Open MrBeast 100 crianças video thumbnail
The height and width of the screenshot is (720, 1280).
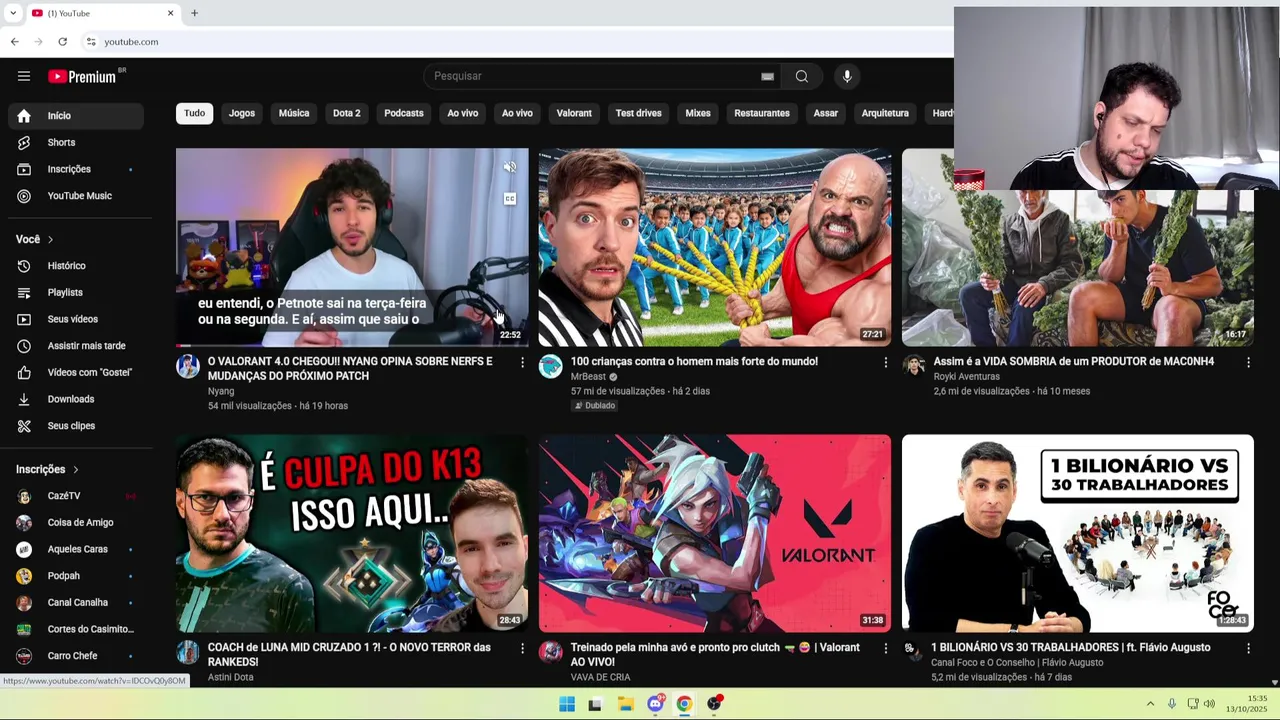715,247
